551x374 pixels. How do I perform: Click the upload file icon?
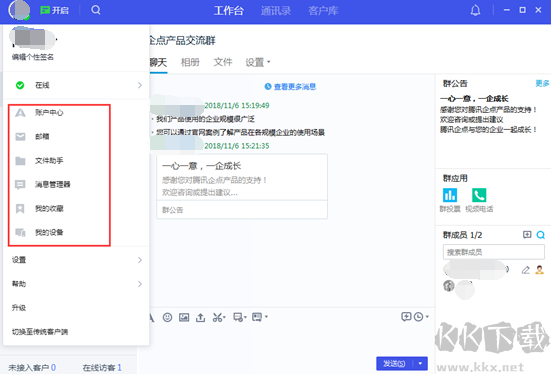pyautogui.click(x=200, y=317)
